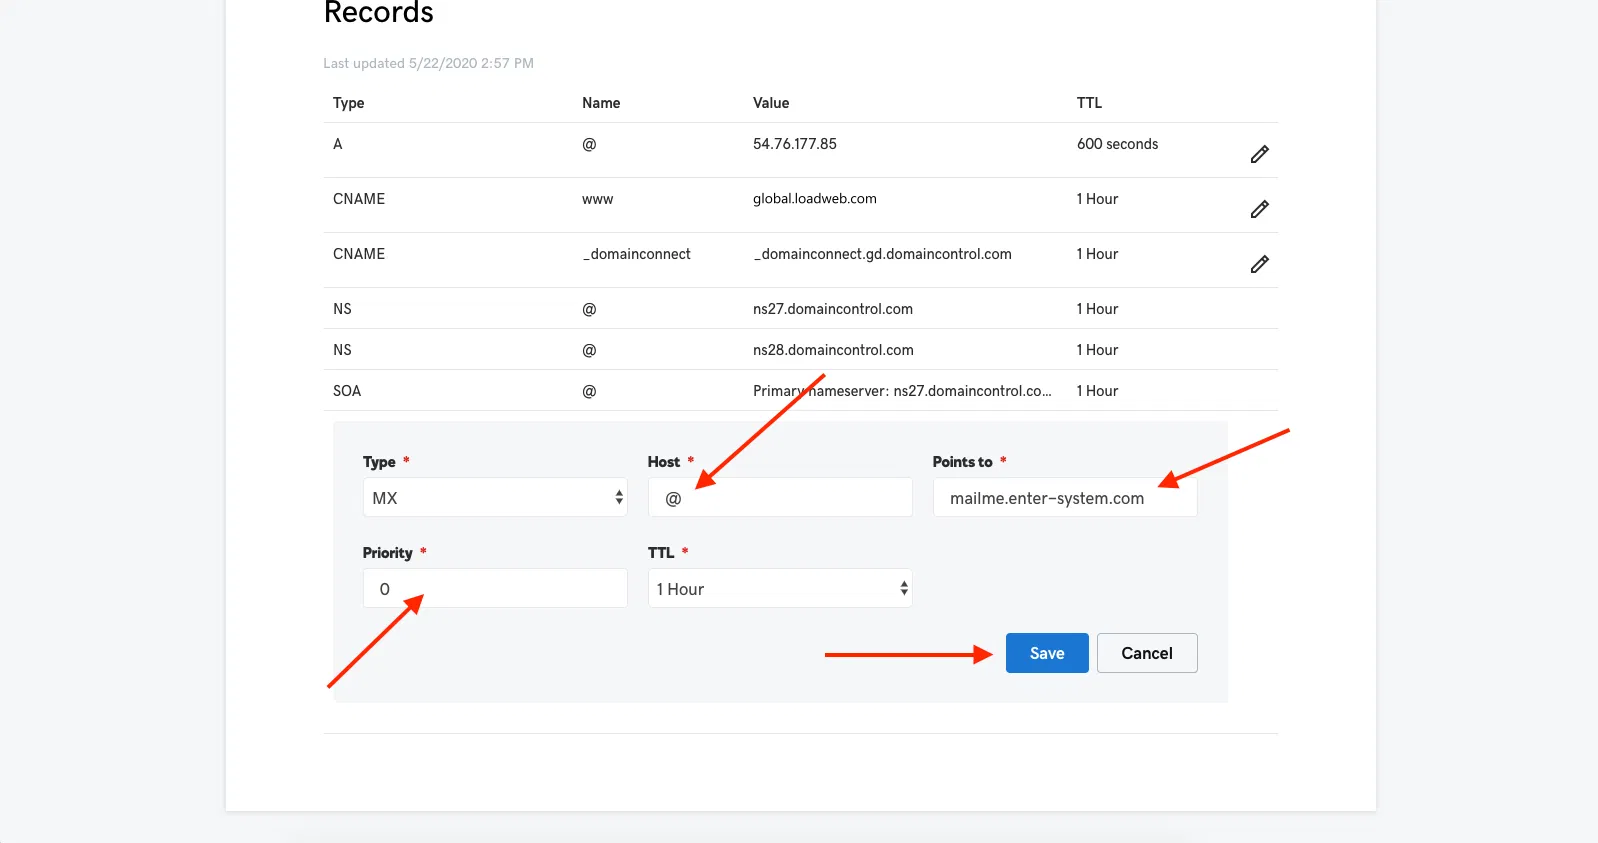Open the Type dropdown showing MX
This screenshot has height=843, width=1598.
point(494,498)
